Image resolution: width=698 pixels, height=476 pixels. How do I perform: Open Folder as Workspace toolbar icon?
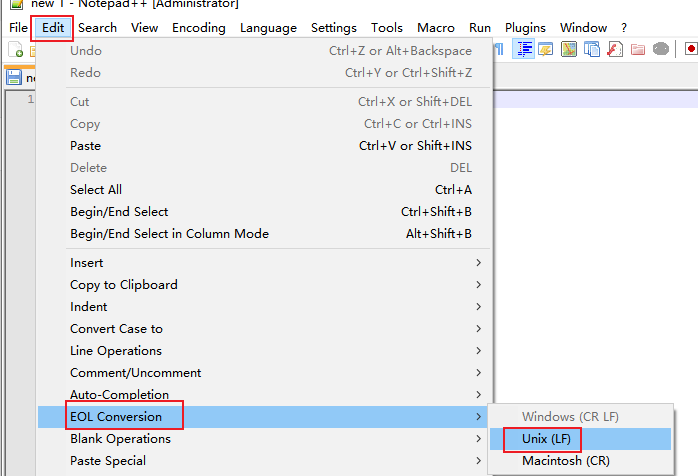point(638,49)
